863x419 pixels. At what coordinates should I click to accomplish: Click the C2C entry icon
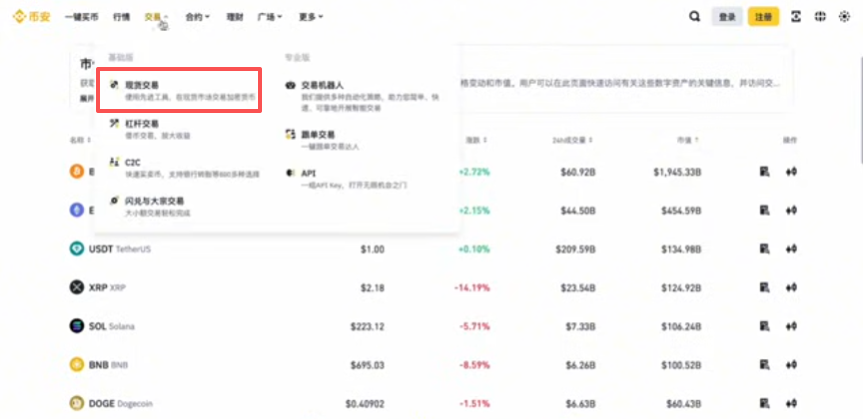pyautogui.click(x=114, y=162)
